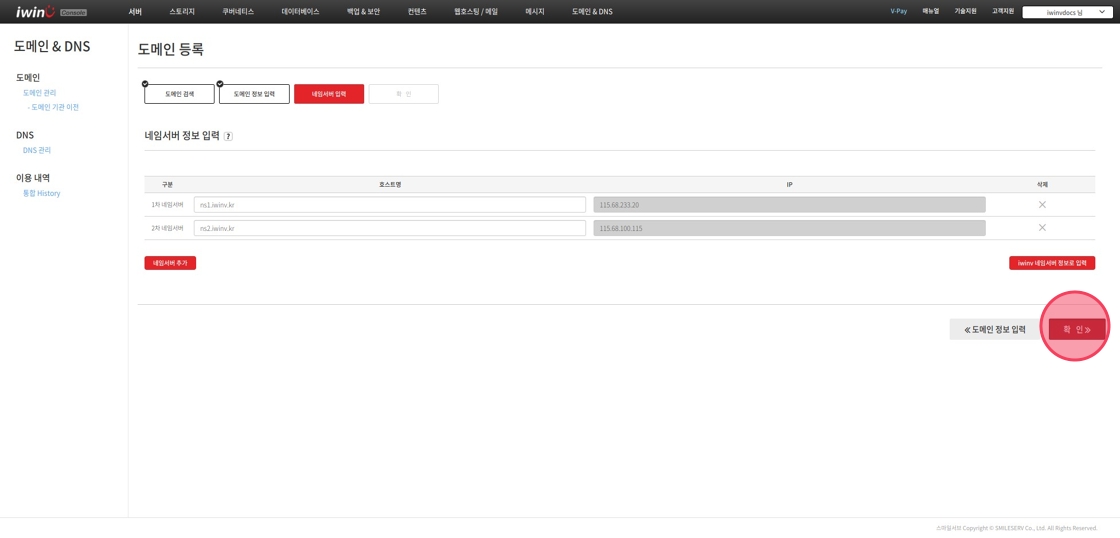This screenshot has width=1120, height=538.
Task: Delete the 2차 네임서버 row
Action: click(x=1042, y=228)
